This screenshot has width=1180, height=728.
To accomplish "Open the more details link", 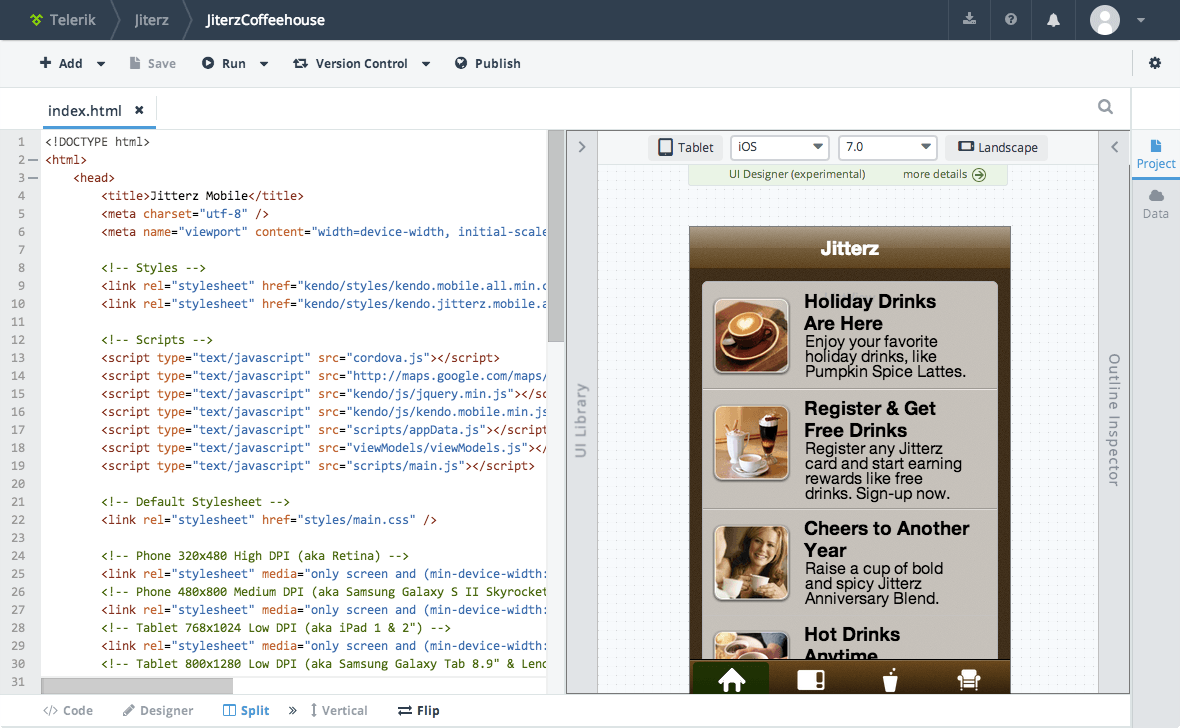I will pos(944,175).
